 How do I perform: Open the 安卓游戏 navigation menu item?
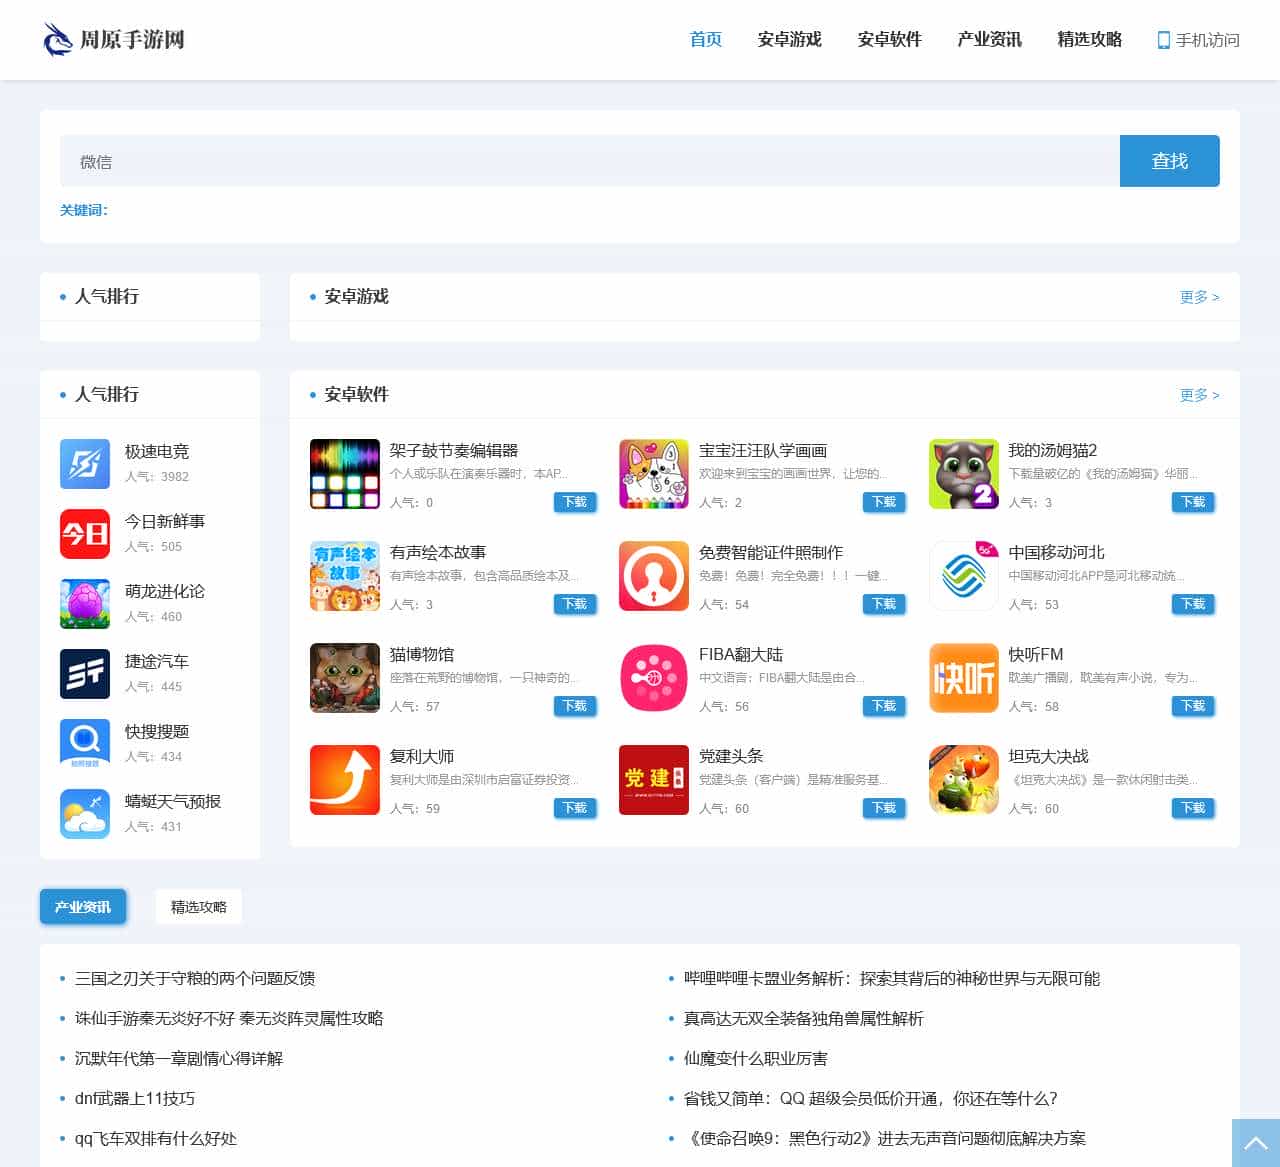pyautogui.click(x=789, y=40)
